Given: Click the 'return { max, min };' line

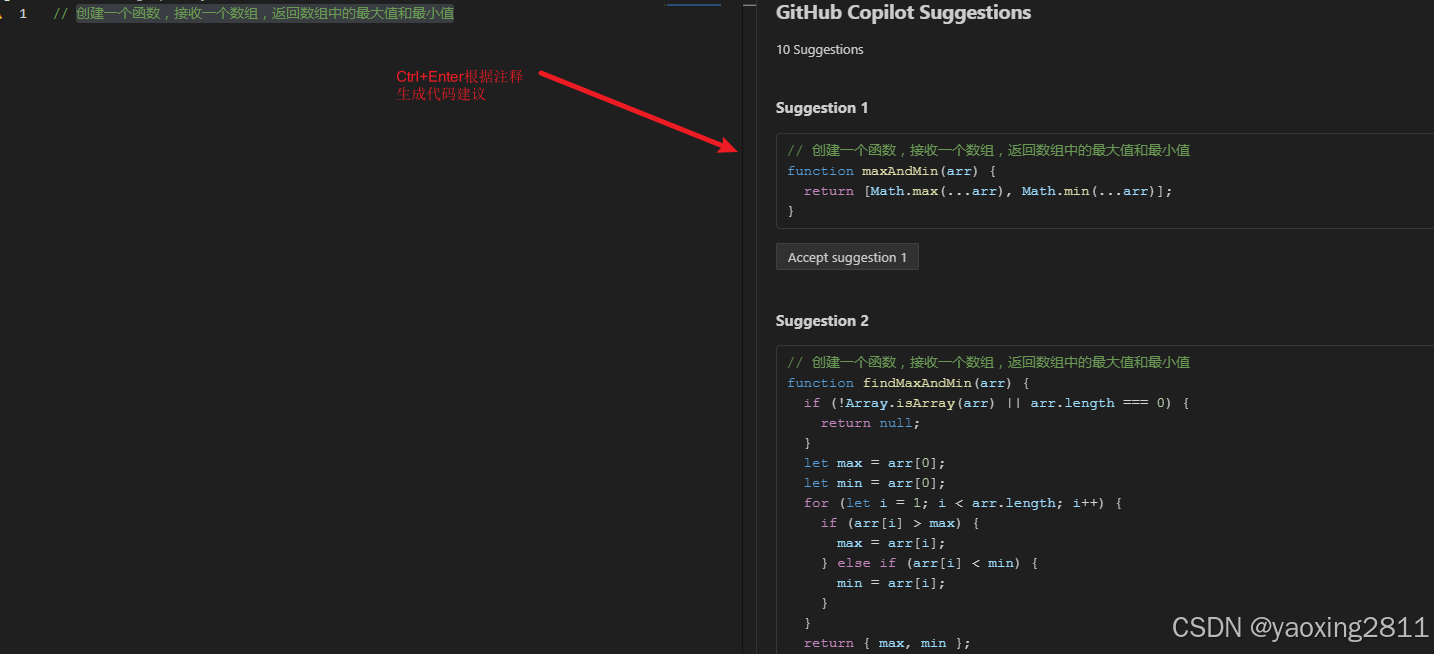Looking at the screenshot, I should click(x=887, y=643).
